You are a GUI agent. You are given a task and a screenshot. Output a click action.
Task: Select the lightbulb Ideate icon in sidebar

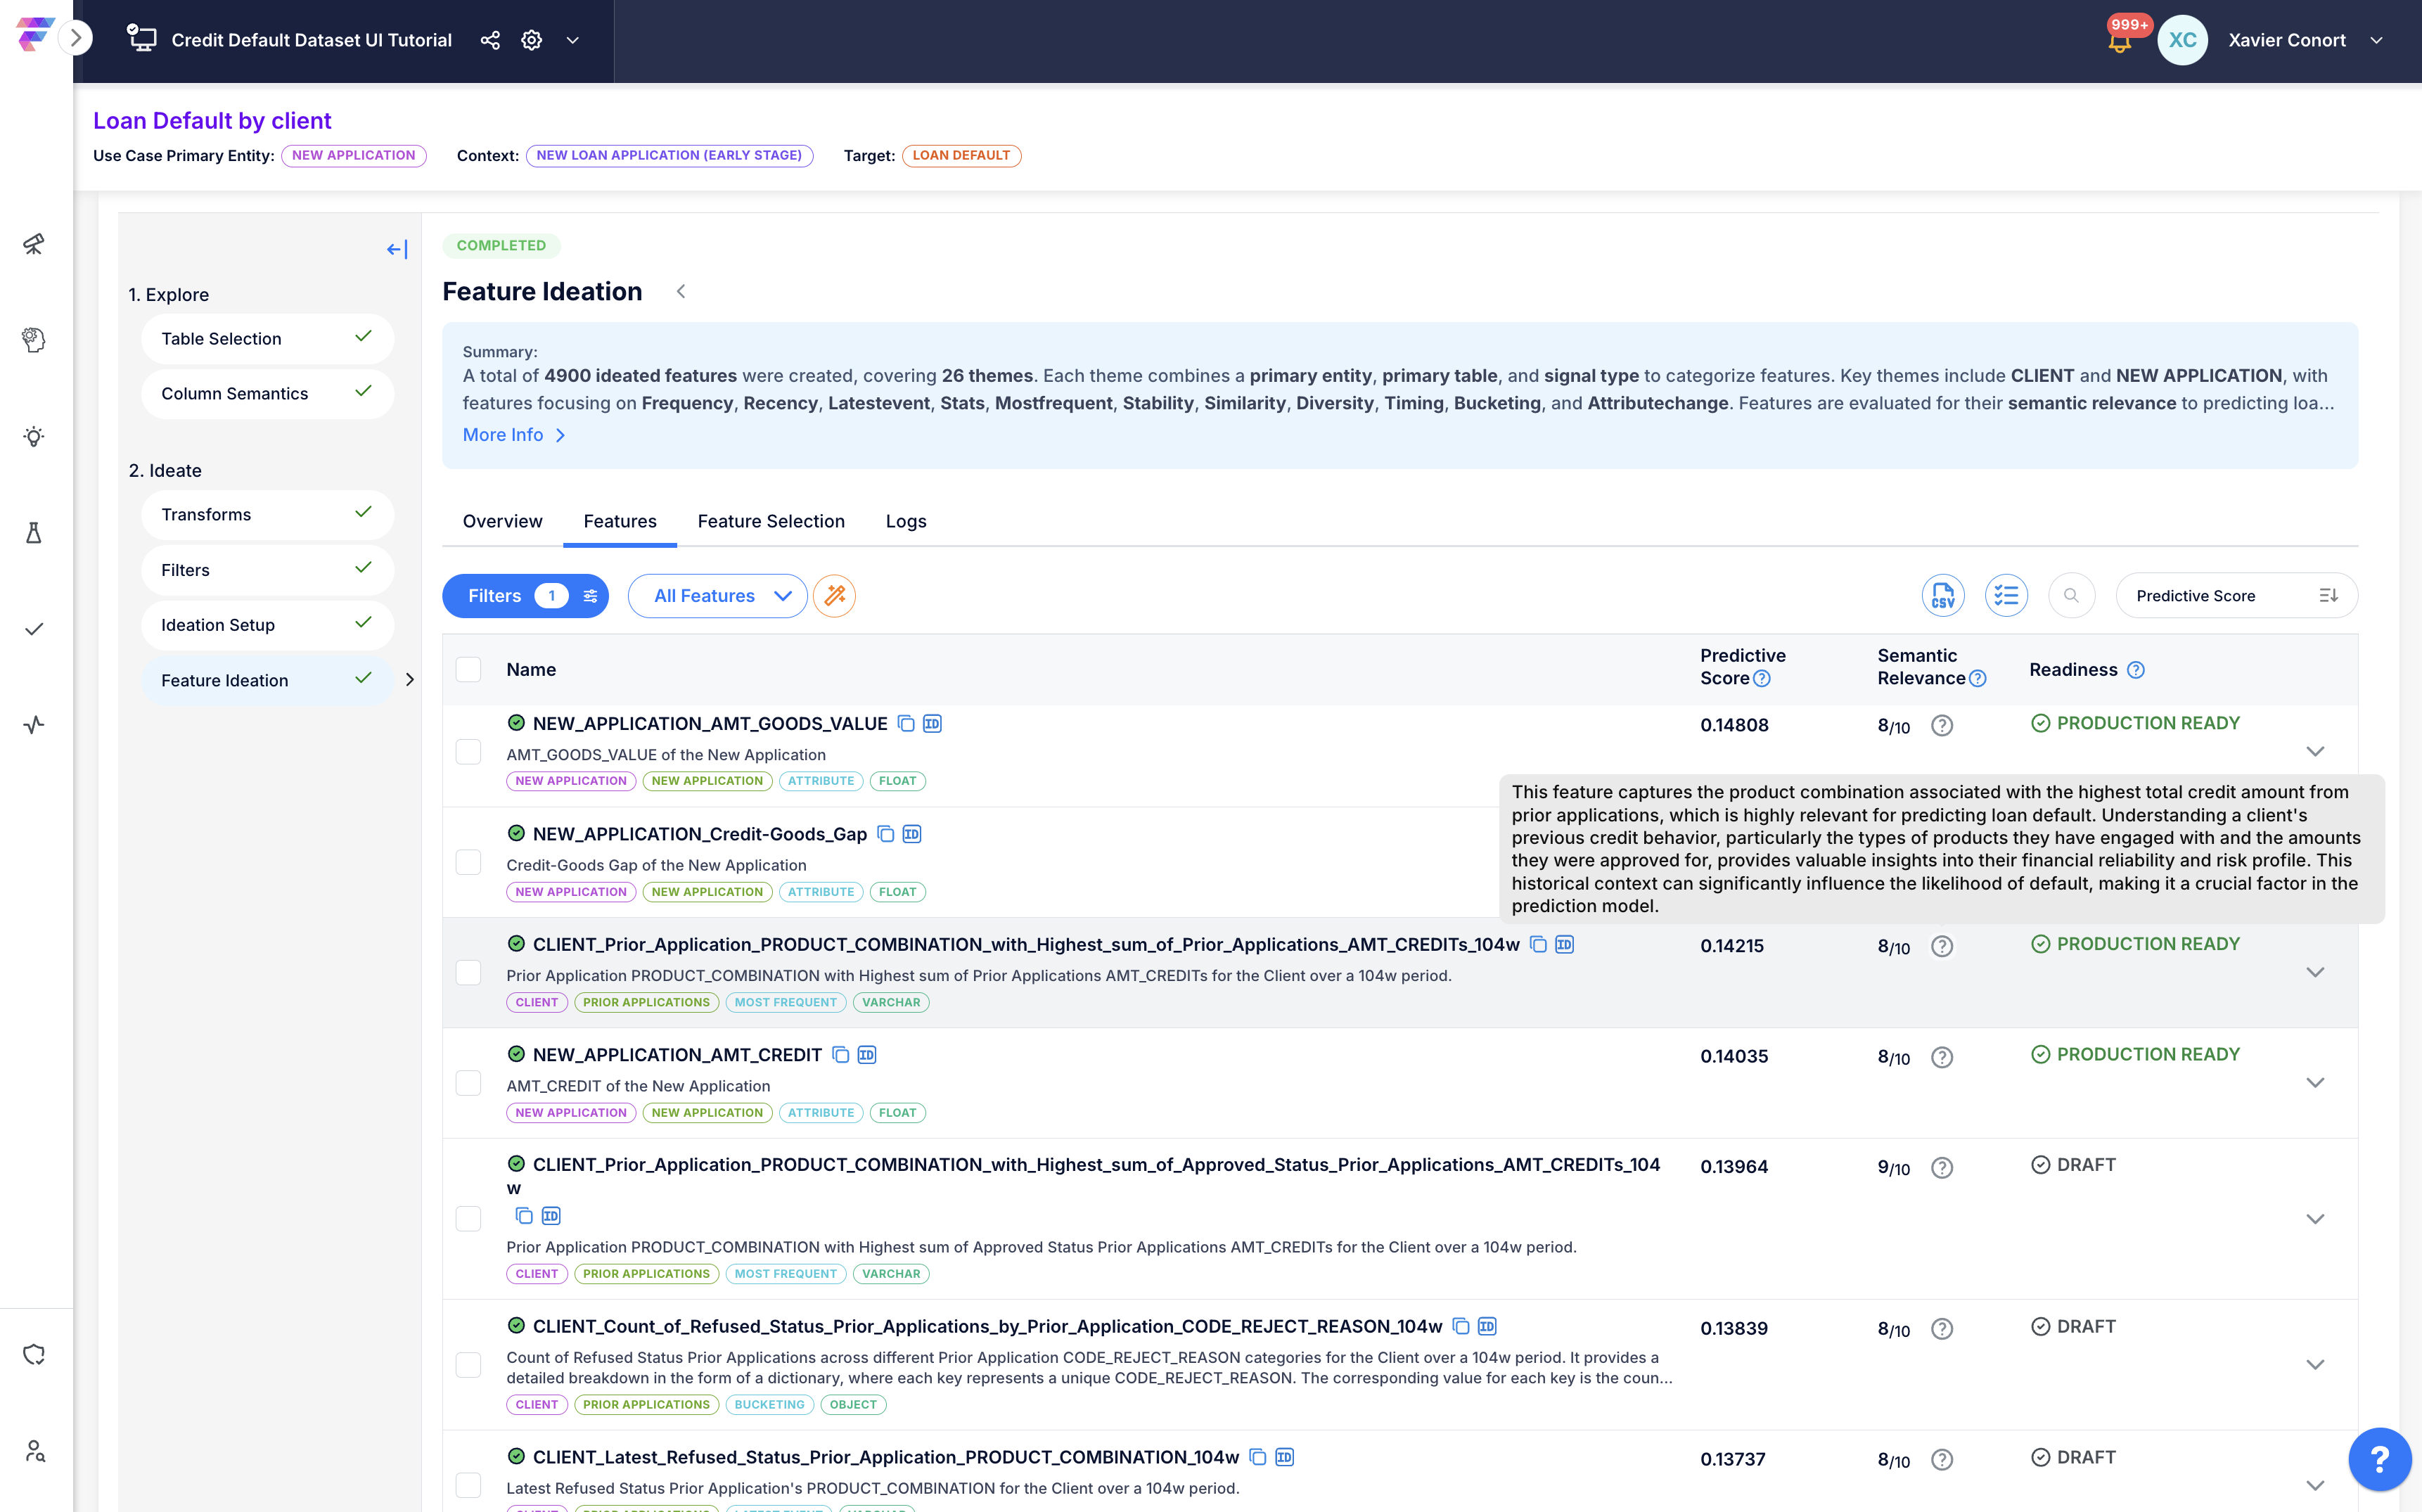[34, 436]
